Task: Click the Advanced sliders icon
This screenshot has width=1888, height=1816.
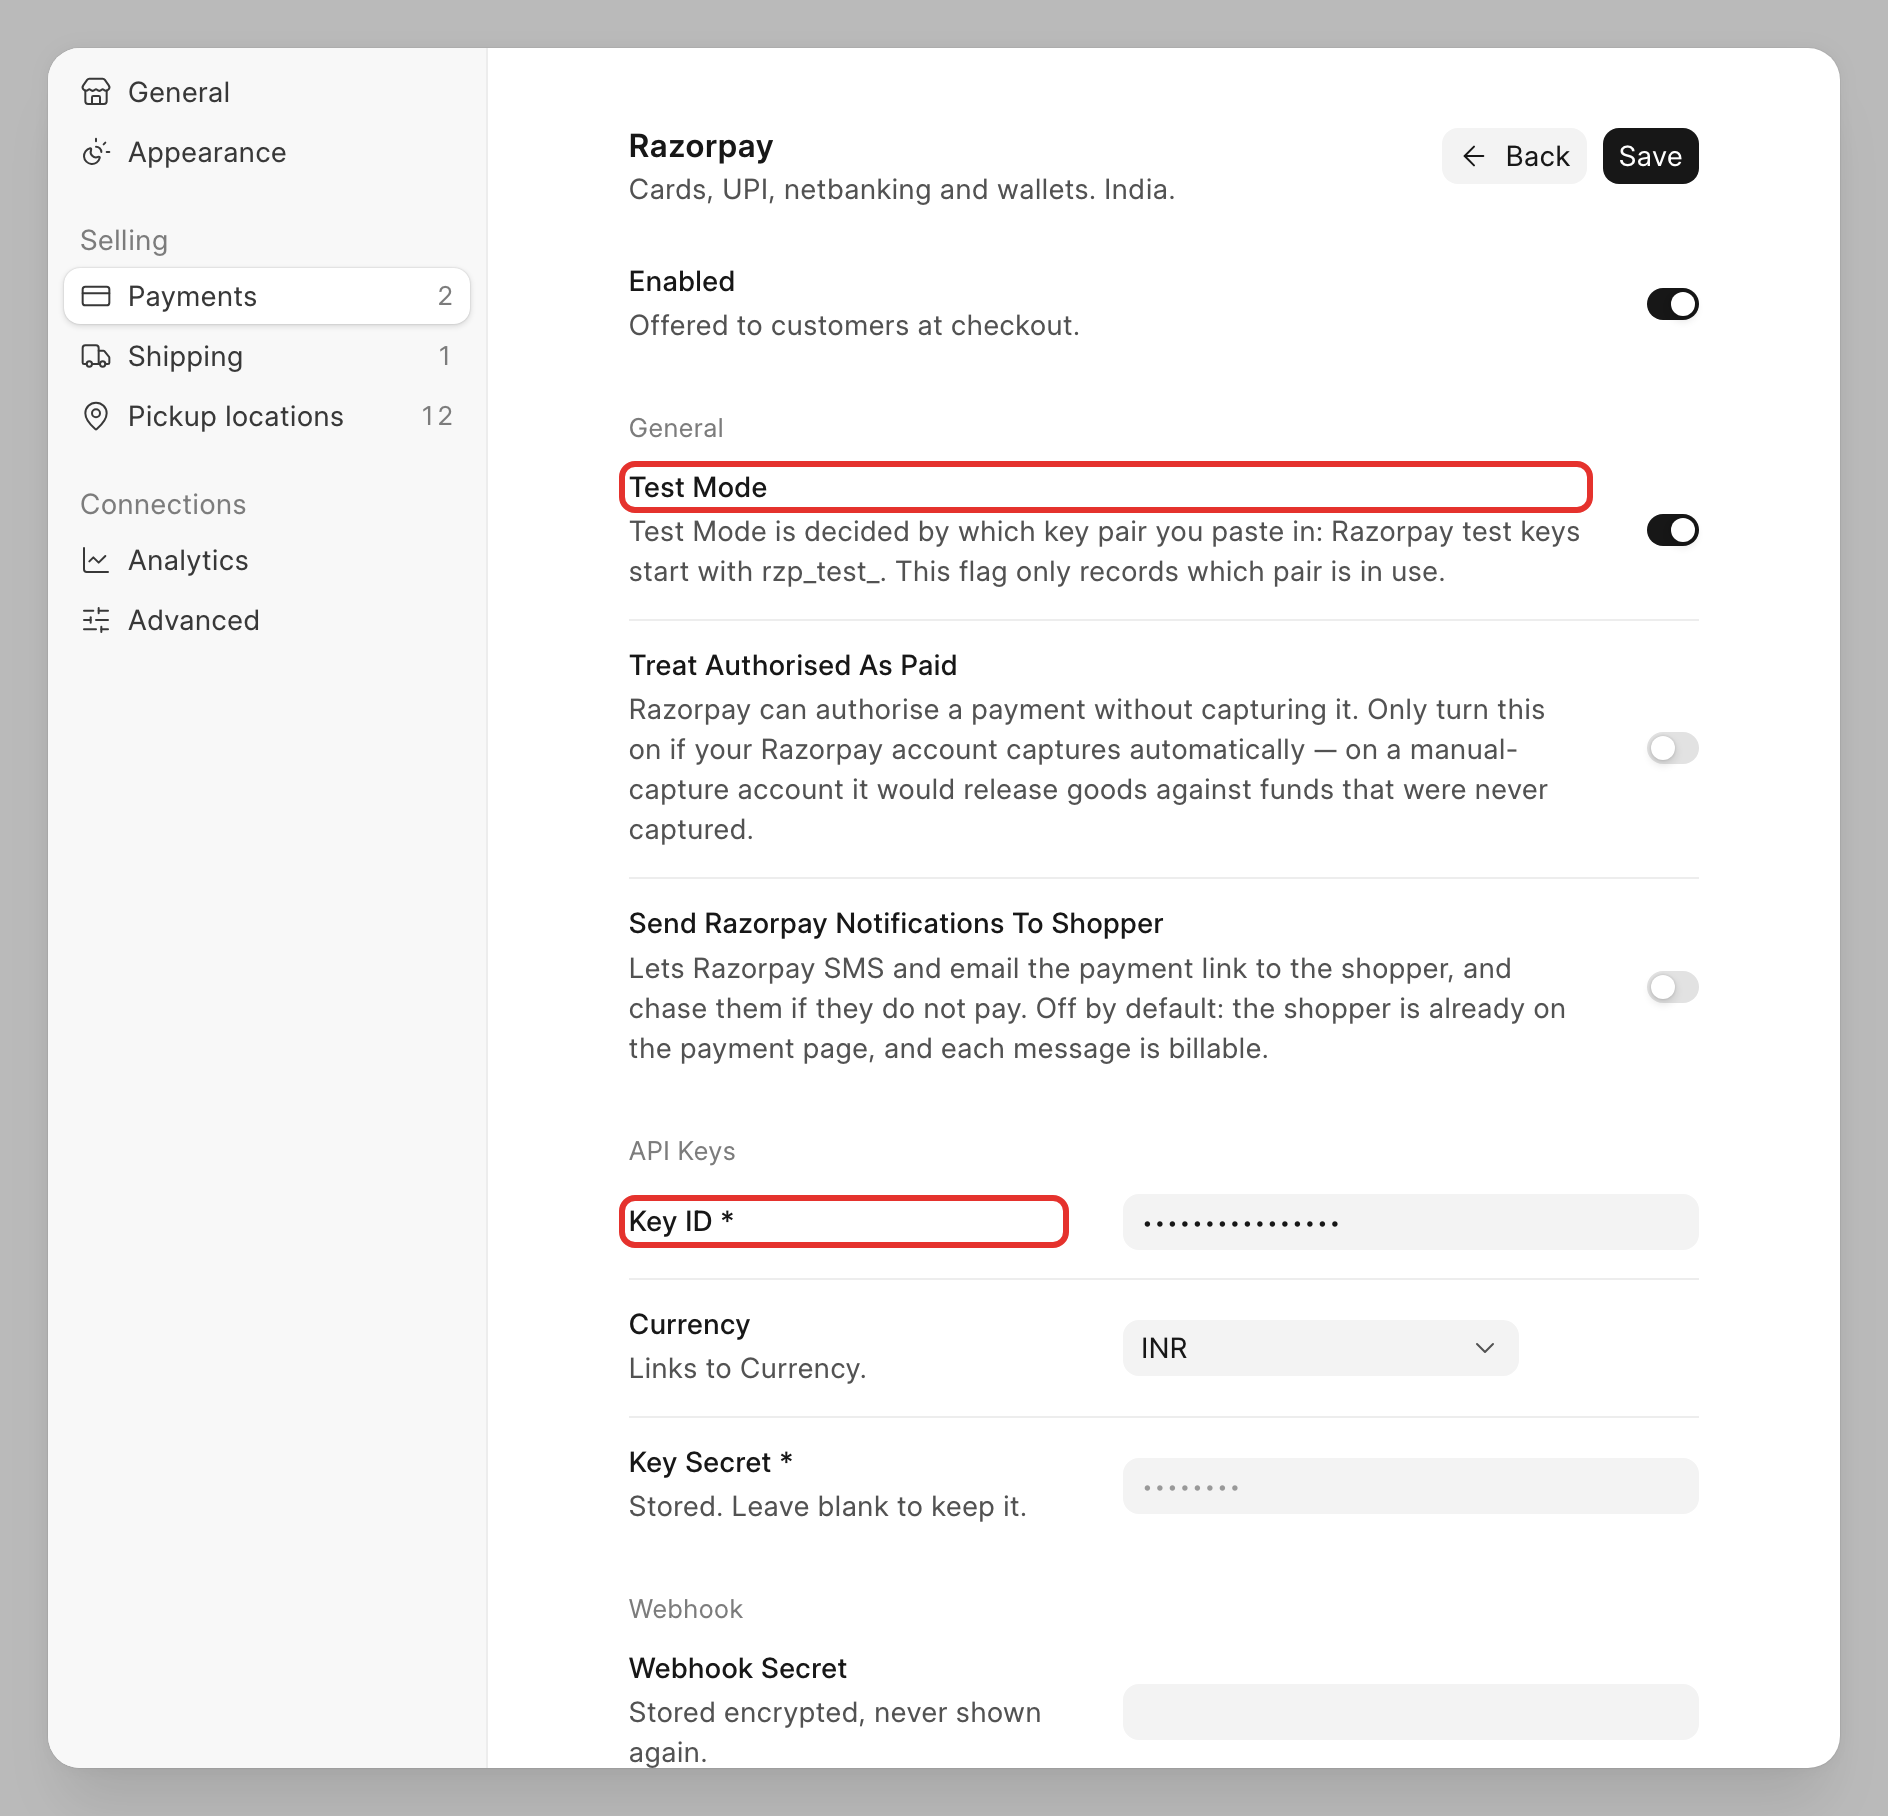Action: pyautogui.click(x=96, y=620)
